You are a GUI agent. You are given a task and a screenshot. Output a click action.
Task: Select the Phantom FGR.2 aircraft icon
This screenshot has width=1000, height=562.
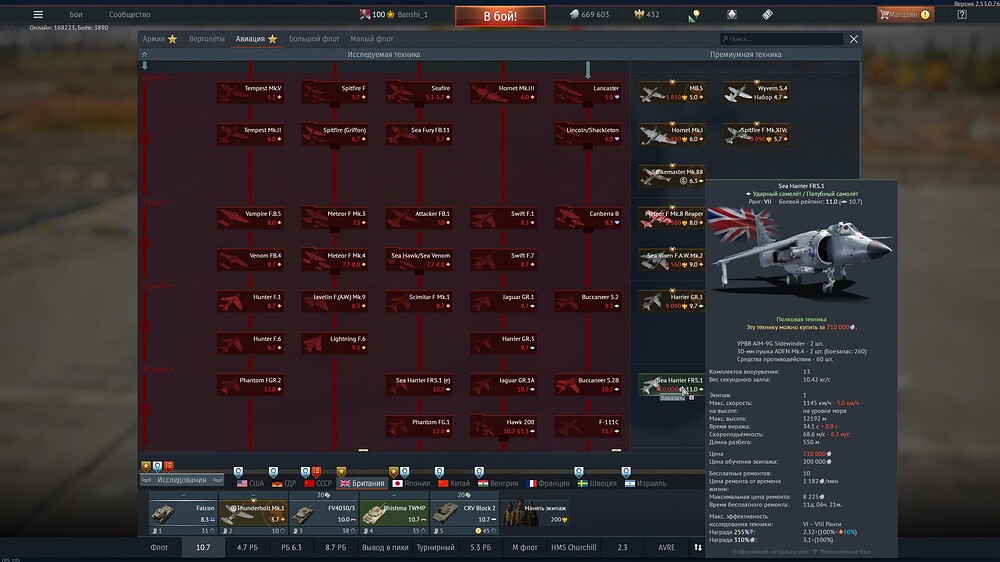point(250,385)
